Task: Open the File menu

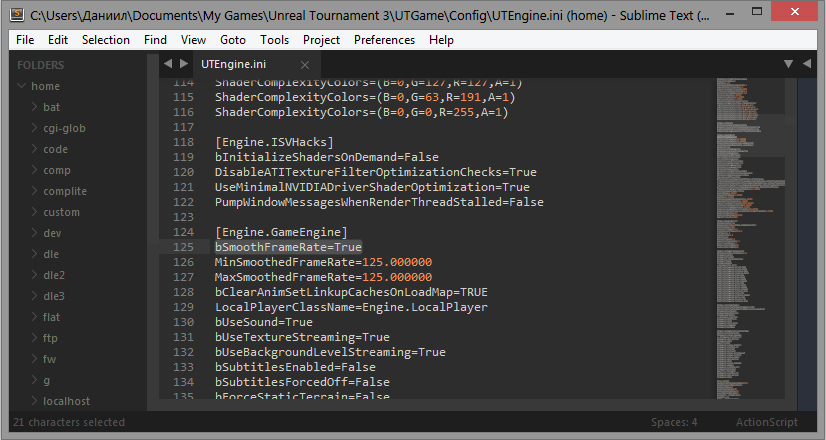Action: point(25,40)
